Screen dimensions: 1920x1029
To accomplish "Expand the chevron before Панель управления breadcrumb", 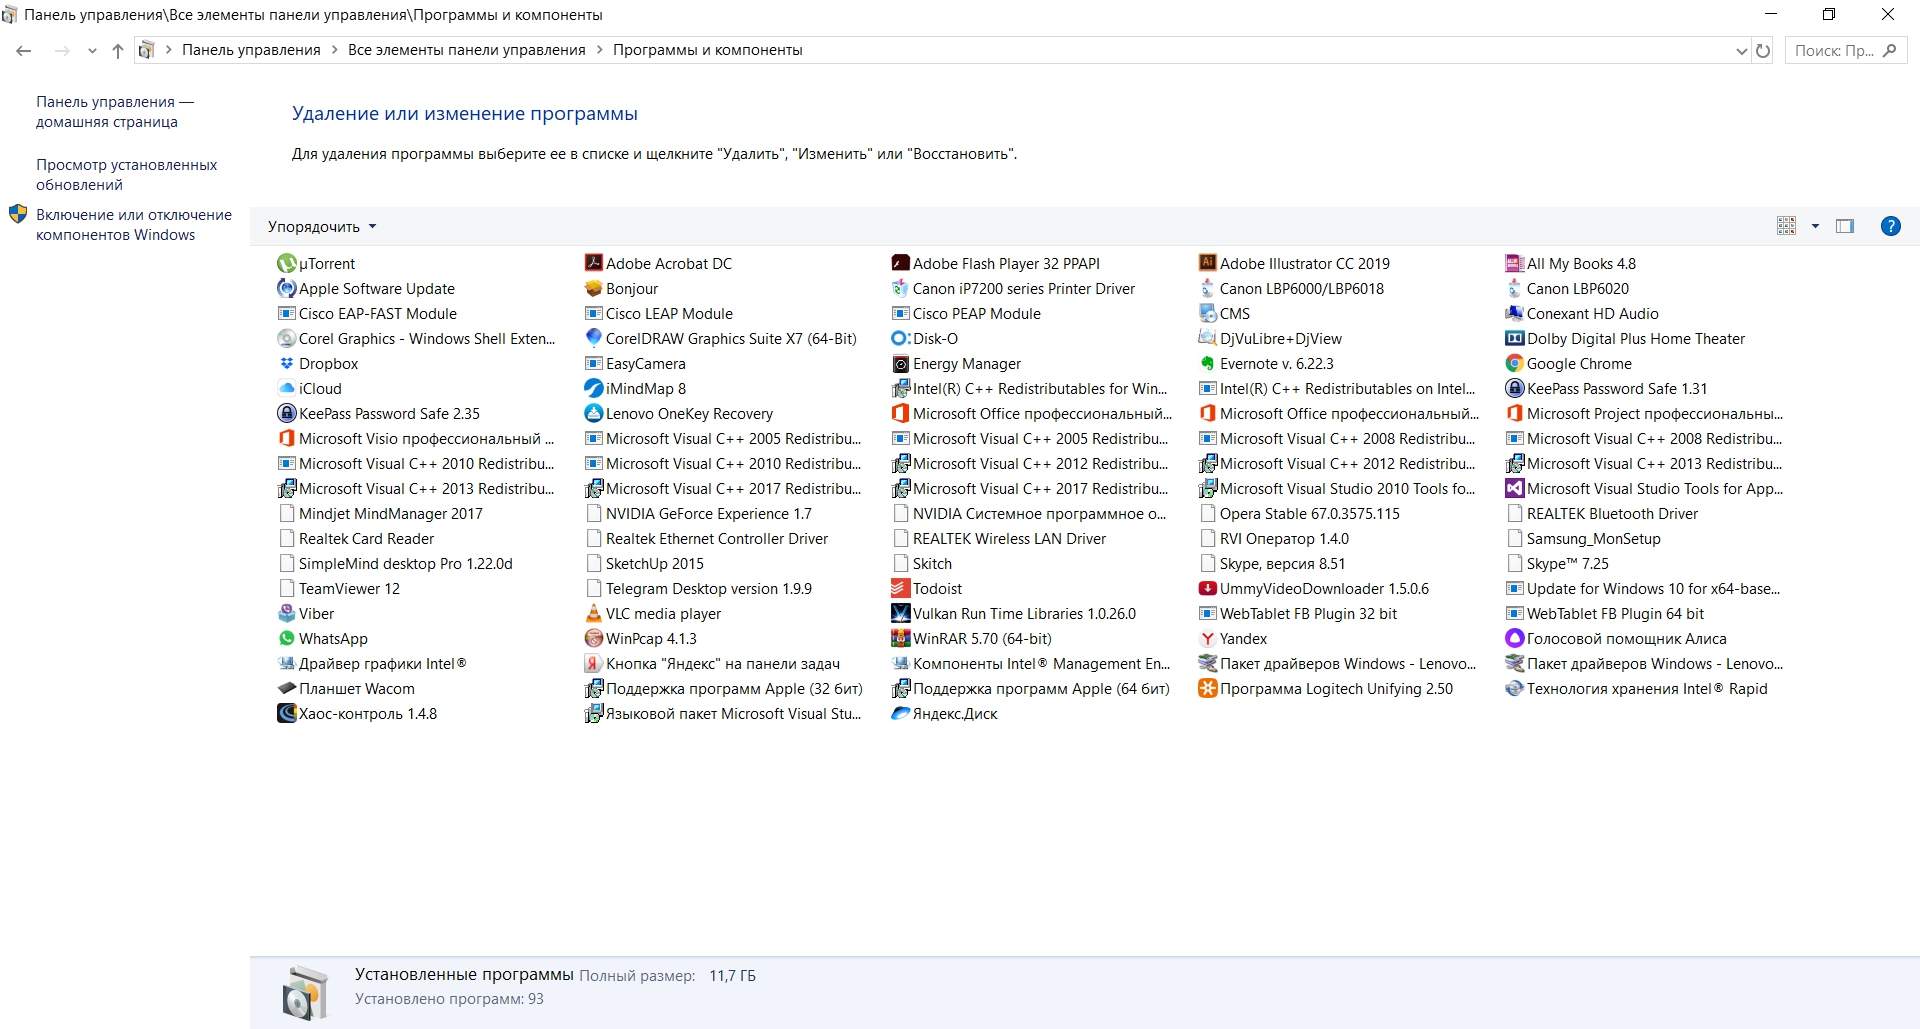I will [x=169, y=50].
